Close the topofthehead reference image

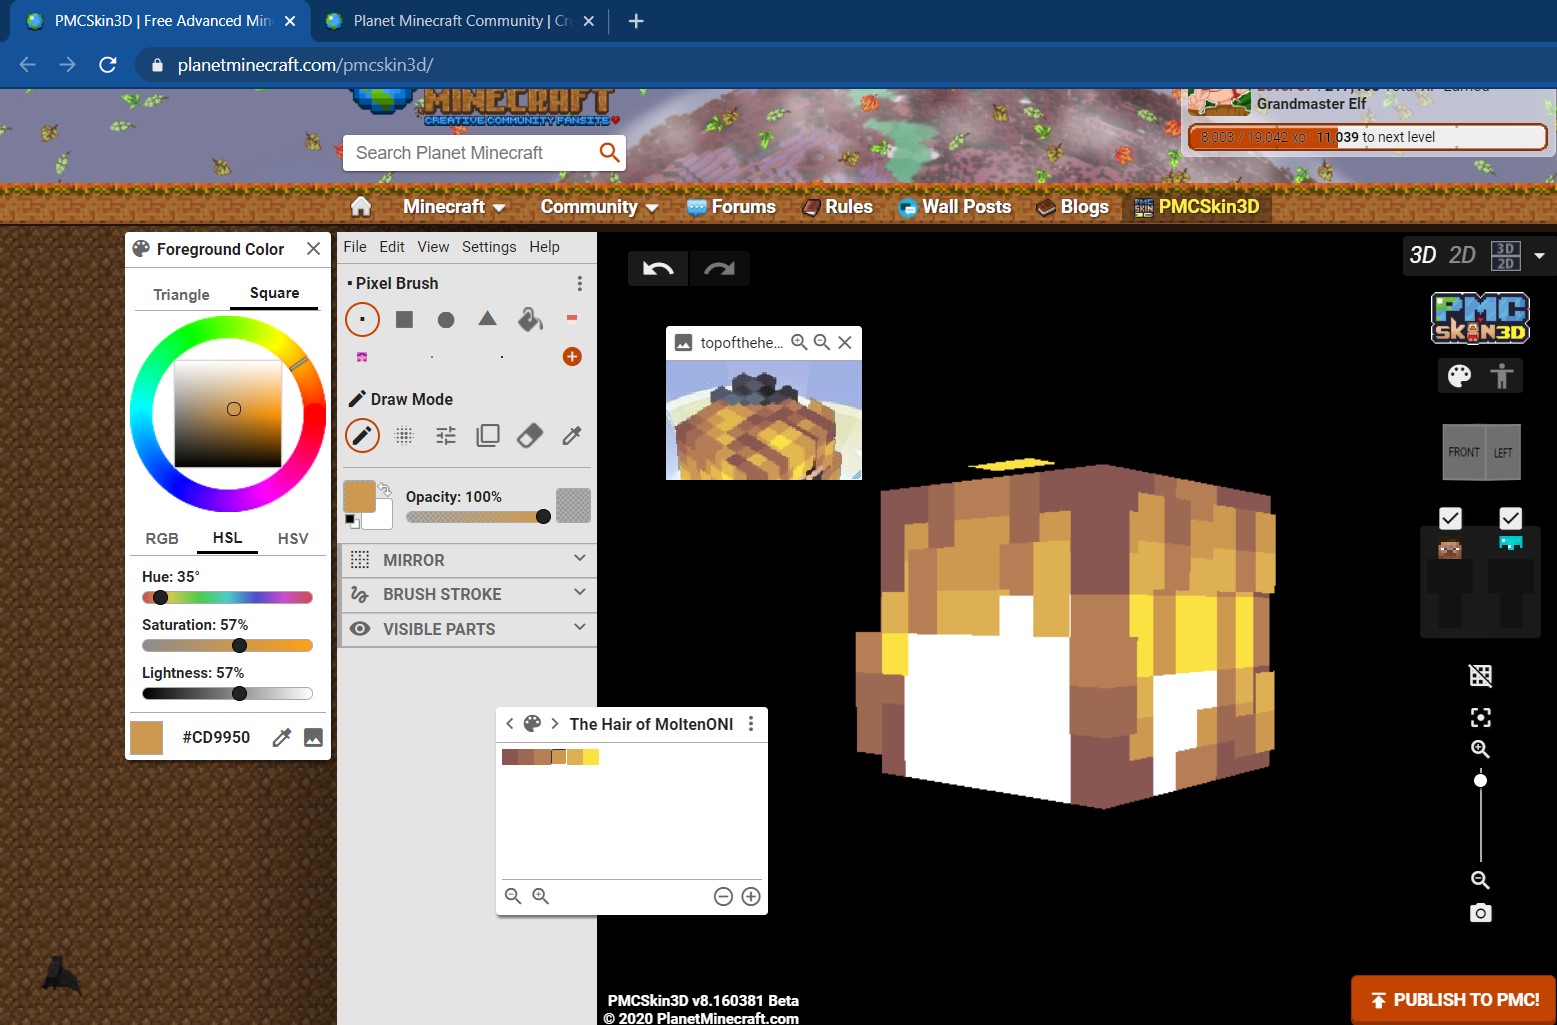coord(845,342)
